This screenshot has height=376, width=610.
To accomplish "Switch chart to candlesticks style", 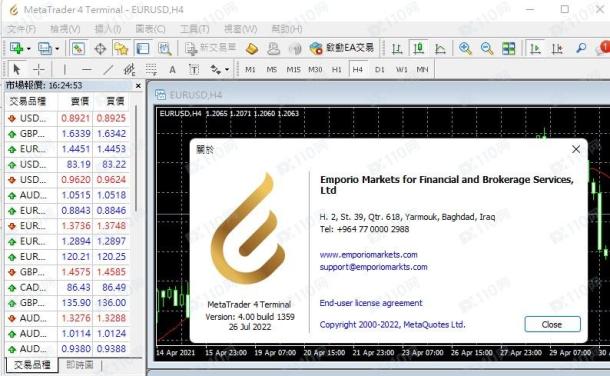I will [419, 49].
